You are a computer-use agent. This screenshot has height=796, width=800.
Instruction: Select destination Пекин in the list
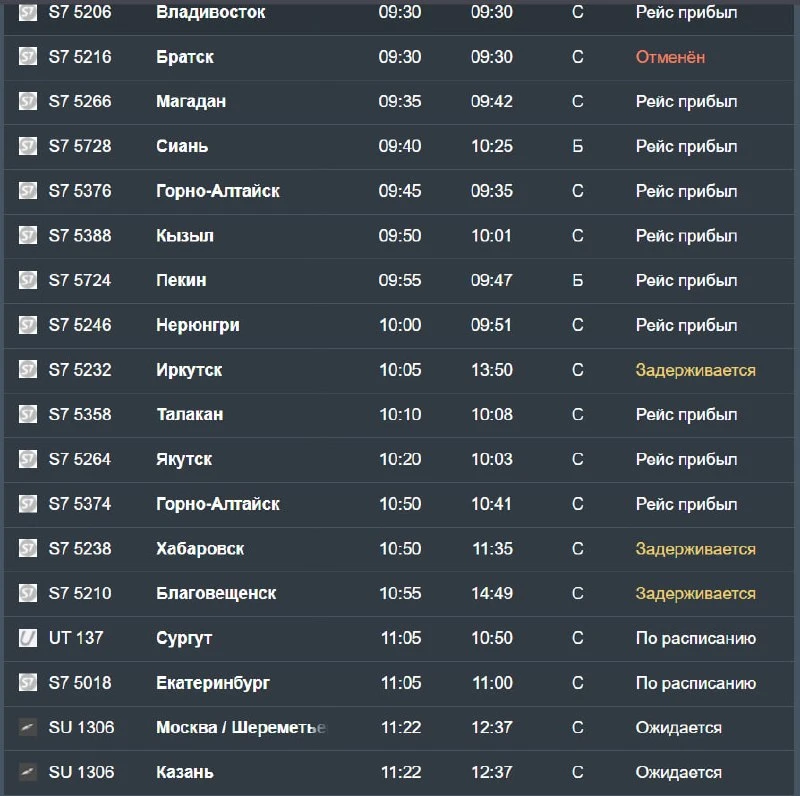click(x=181, y=280)
